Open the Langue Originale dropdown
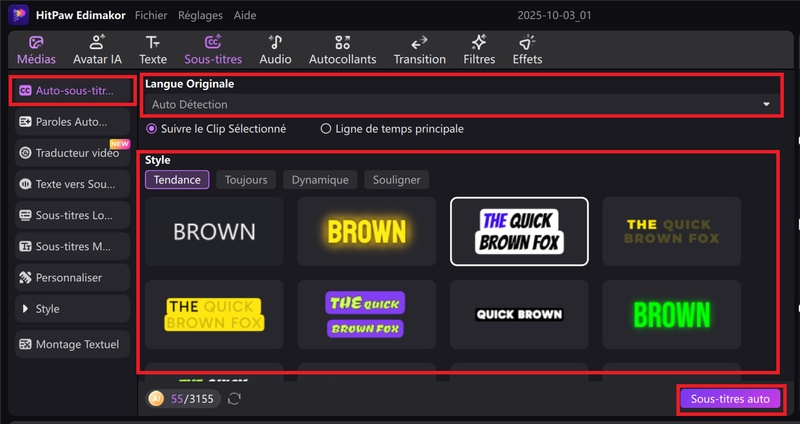 pos(460,104)
